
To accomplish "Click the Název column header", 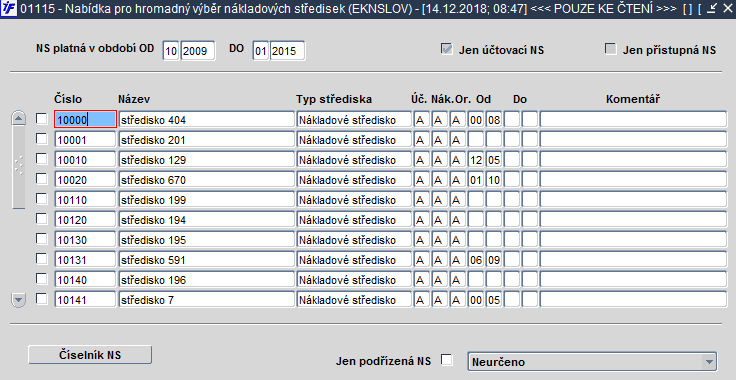I will pyautogui.click(x=134, y=99).
